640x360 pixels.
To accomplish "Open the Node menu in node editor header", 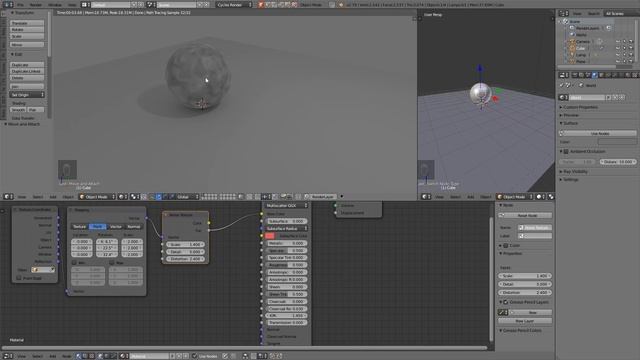I will (x=67, y=356).
